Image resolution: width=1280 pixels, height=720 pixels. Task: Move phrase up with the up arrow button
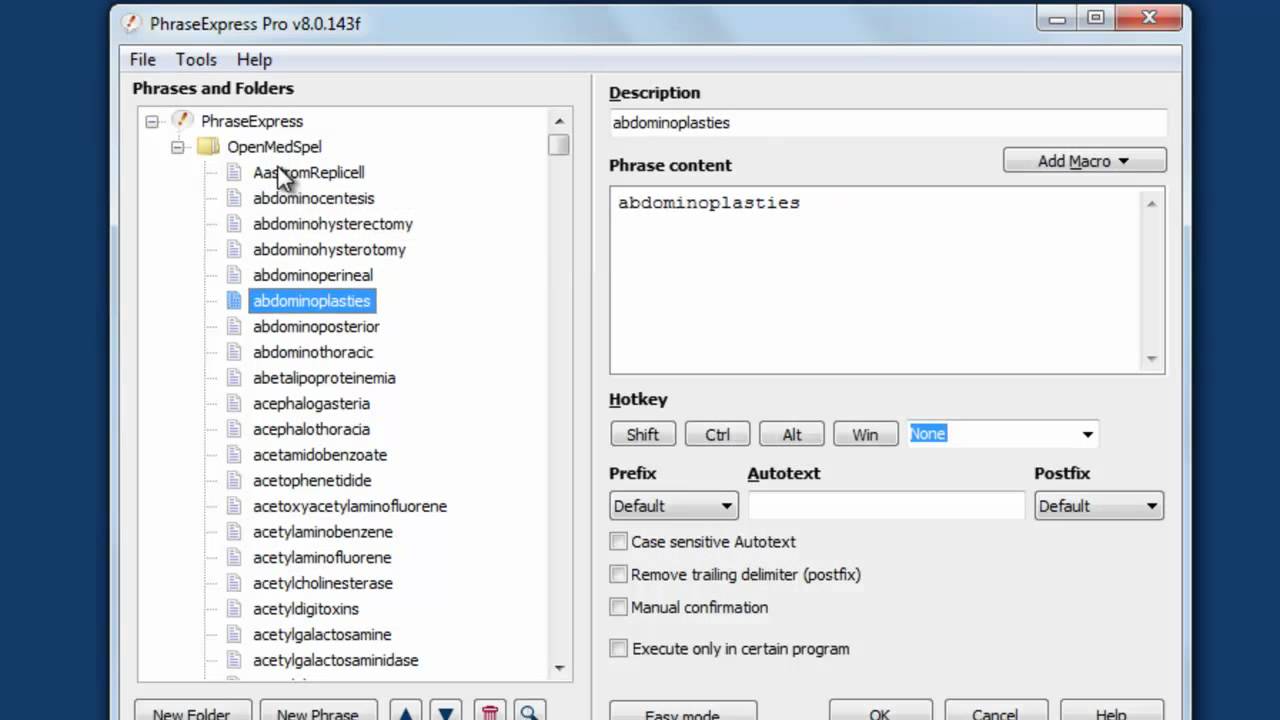tap(406, 712)
